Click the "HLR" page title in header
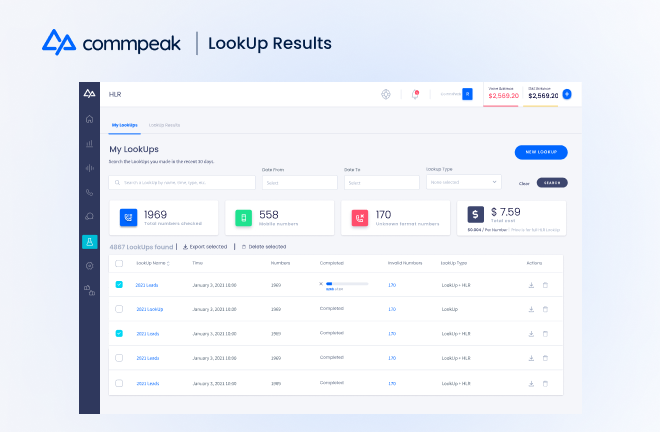This screenshot has width=660, height=432. click(x=115, y=94)
